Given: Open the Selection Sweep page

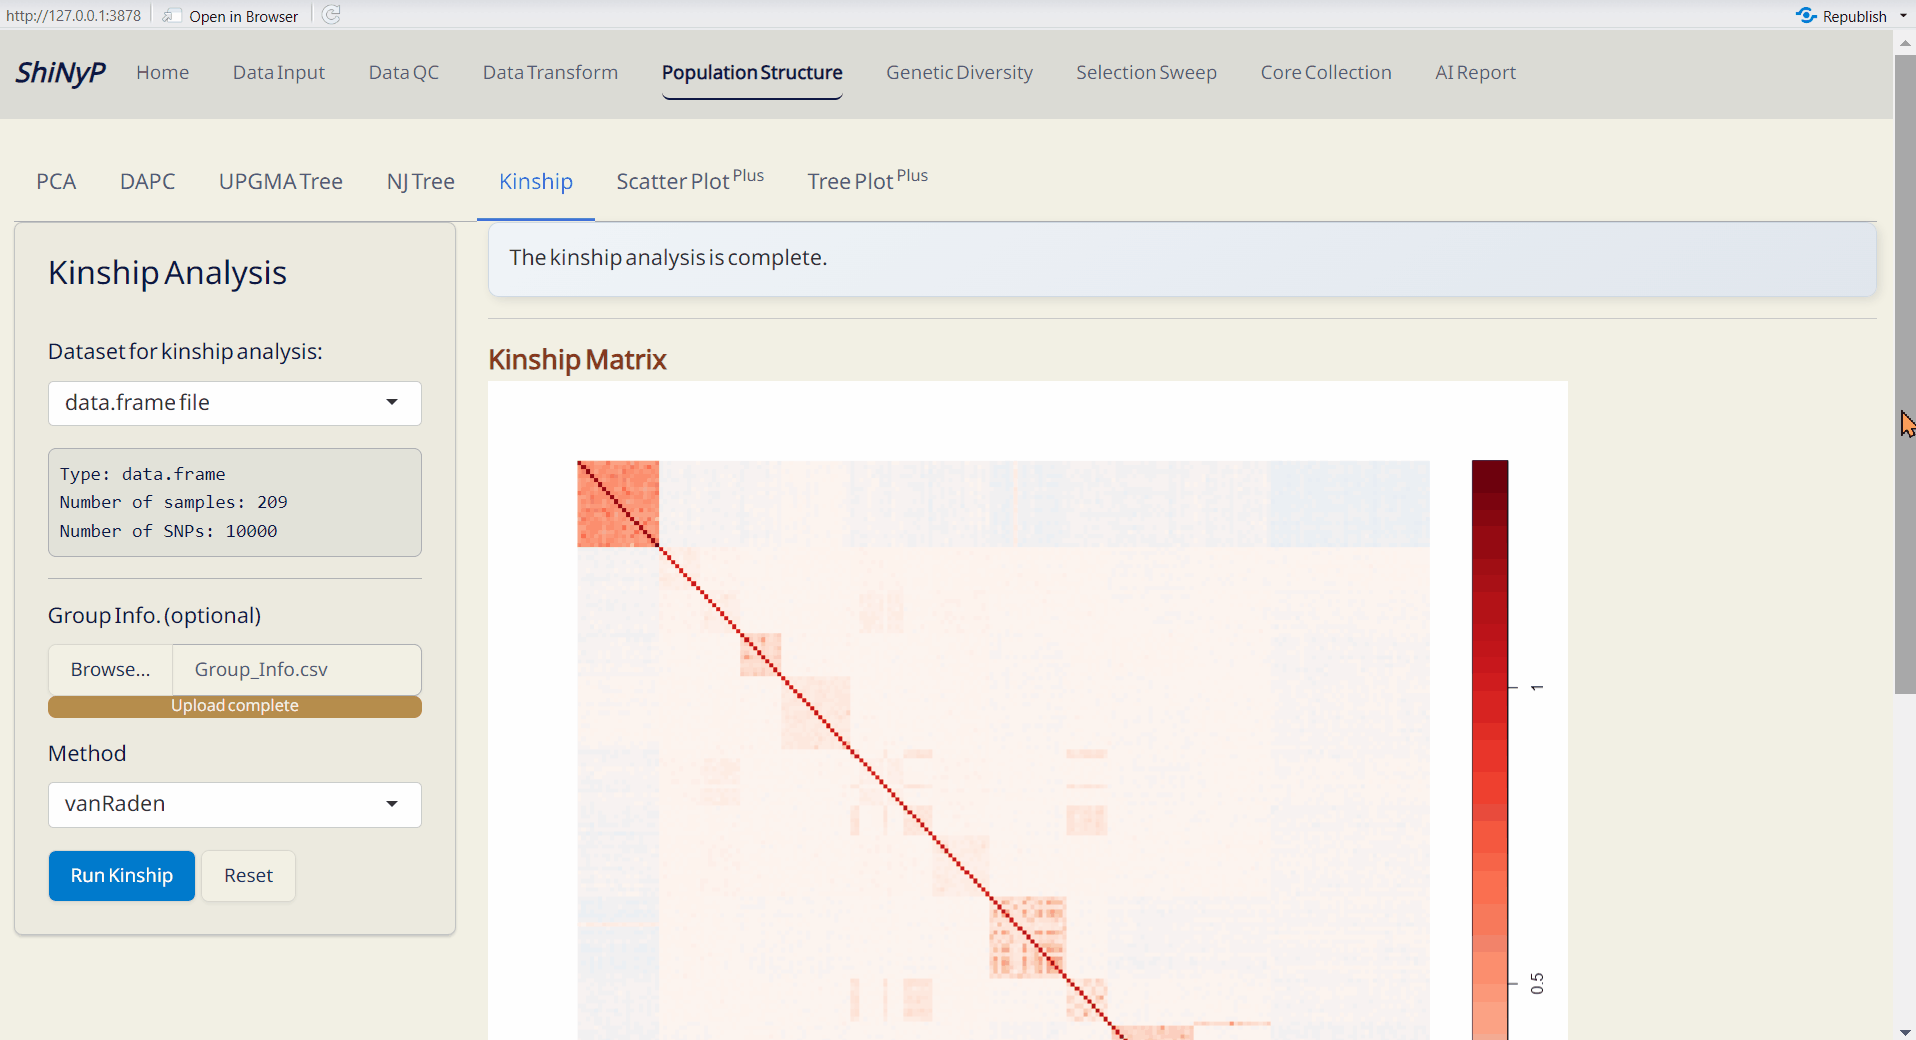Looking at the screenshot, I should pyautogui.click(x=1146, y=73).
